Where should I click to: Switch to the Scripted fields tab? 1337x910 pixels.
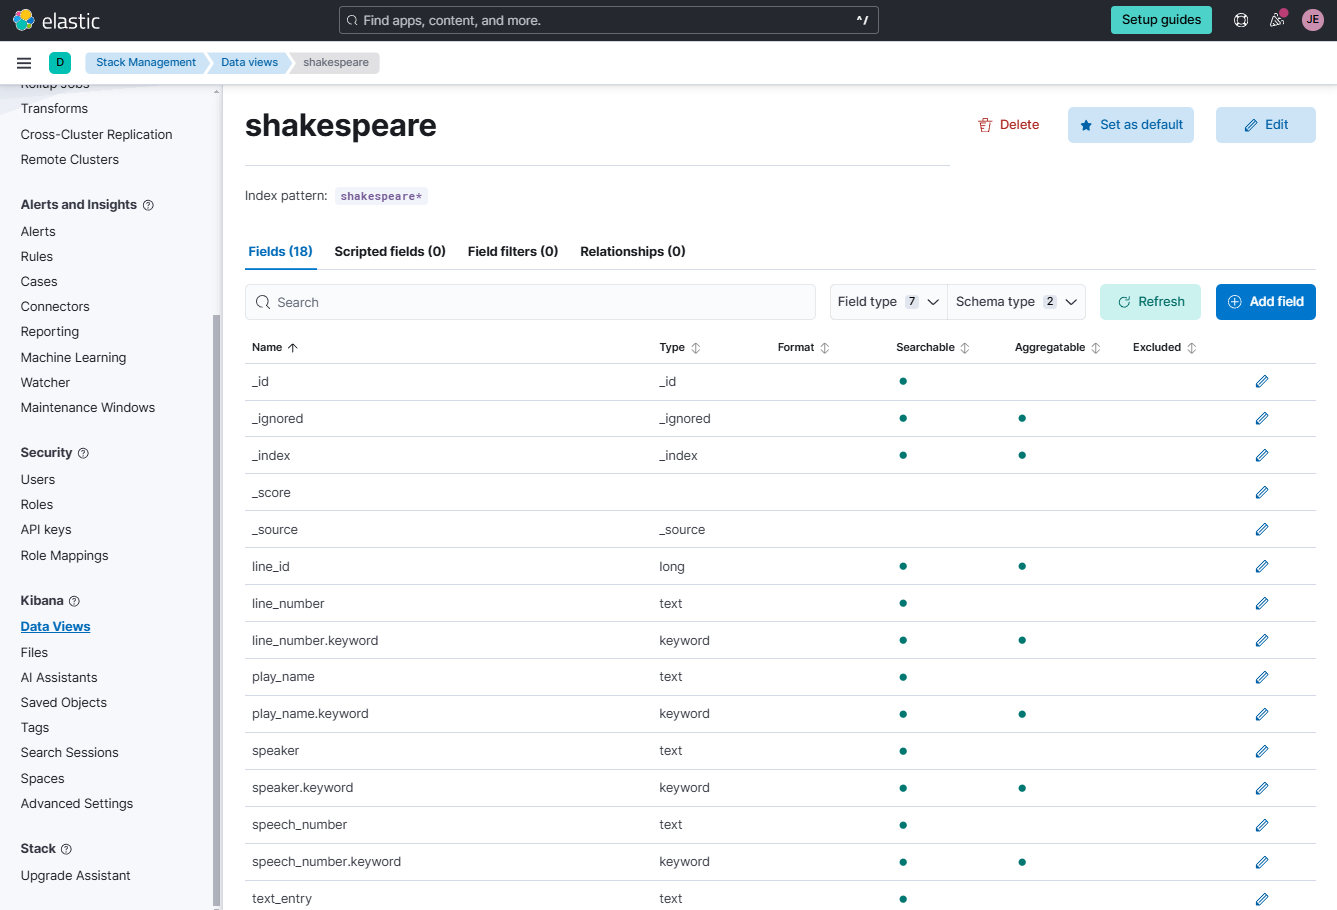point(390,252)
